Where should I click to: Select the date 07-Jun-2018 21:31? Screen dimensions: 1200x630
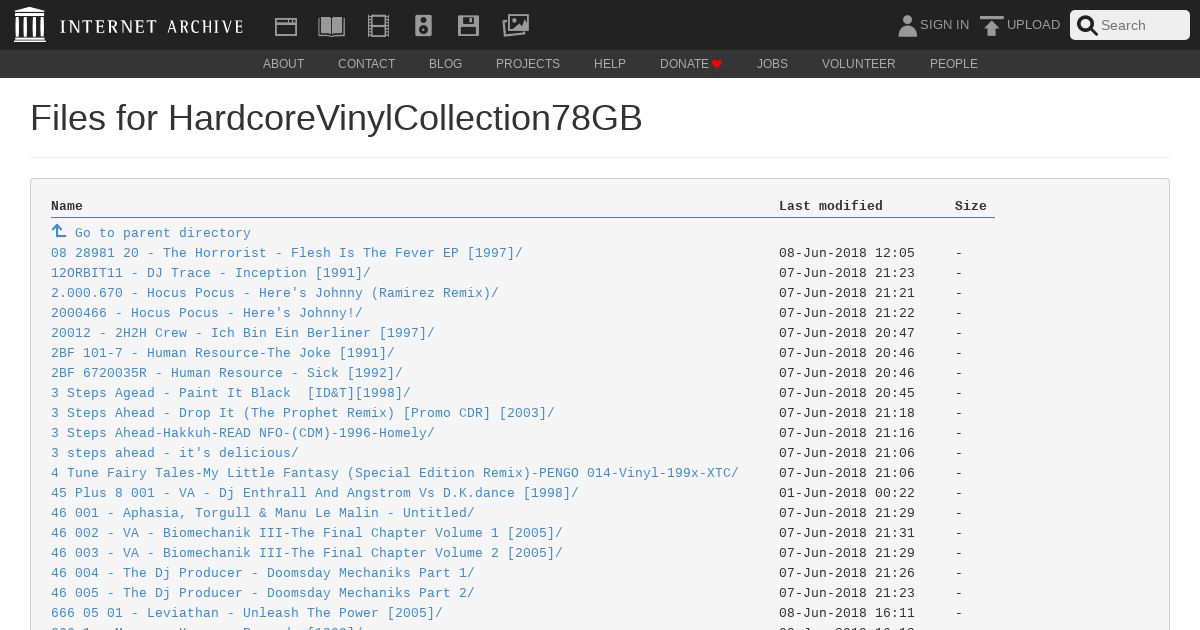pos(847,533)
